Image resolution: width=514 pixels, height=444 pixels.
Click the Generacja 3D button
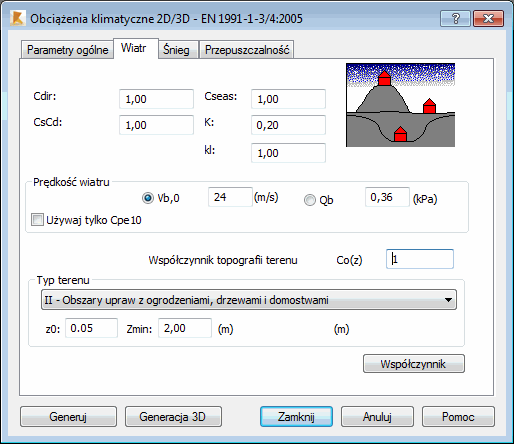[173, 417]
